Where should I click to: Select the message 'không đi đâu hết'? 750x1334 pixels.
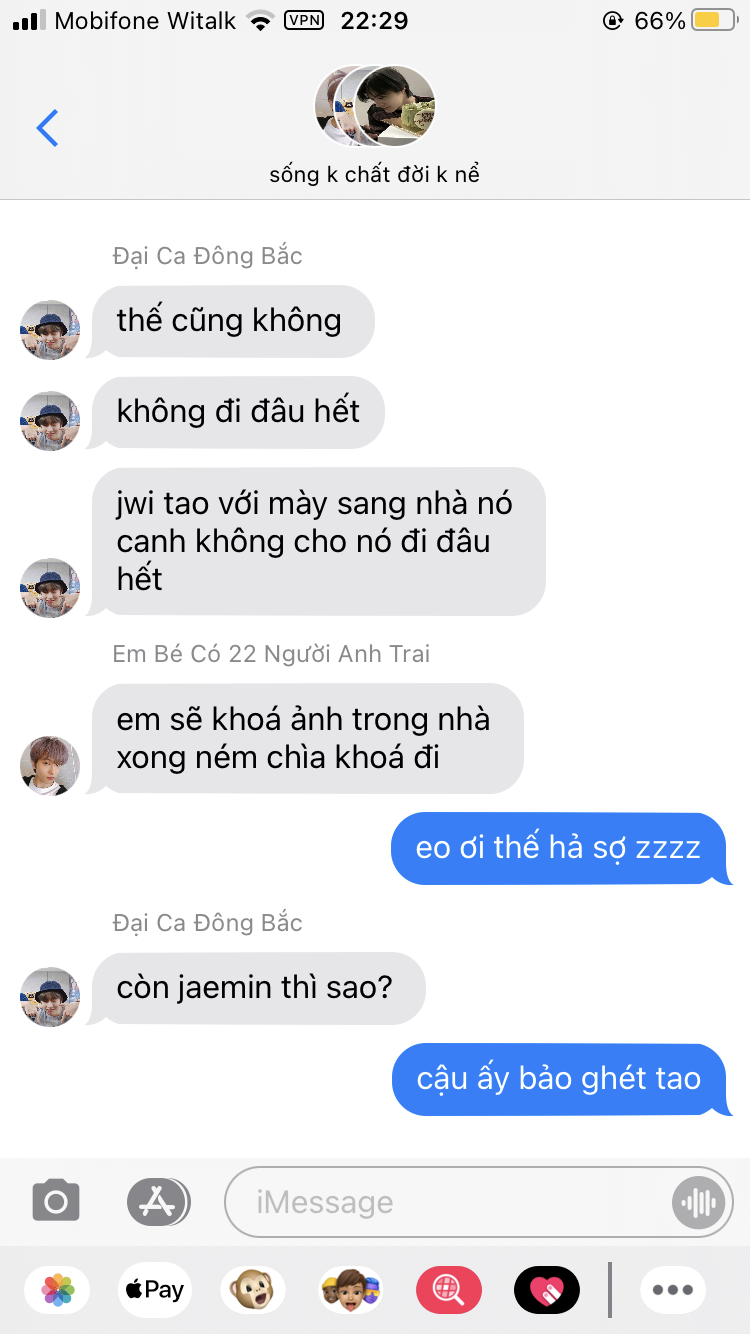coord(238,412)
